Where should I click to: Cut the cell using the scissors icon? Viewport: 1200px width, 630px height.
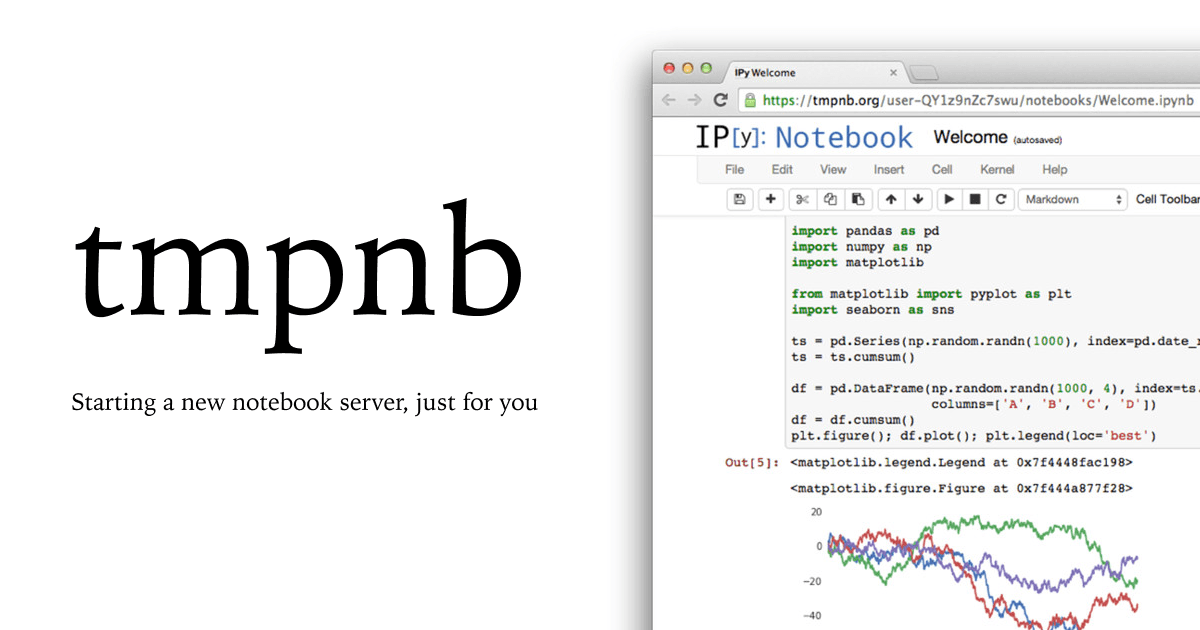(x=802, y=199)
